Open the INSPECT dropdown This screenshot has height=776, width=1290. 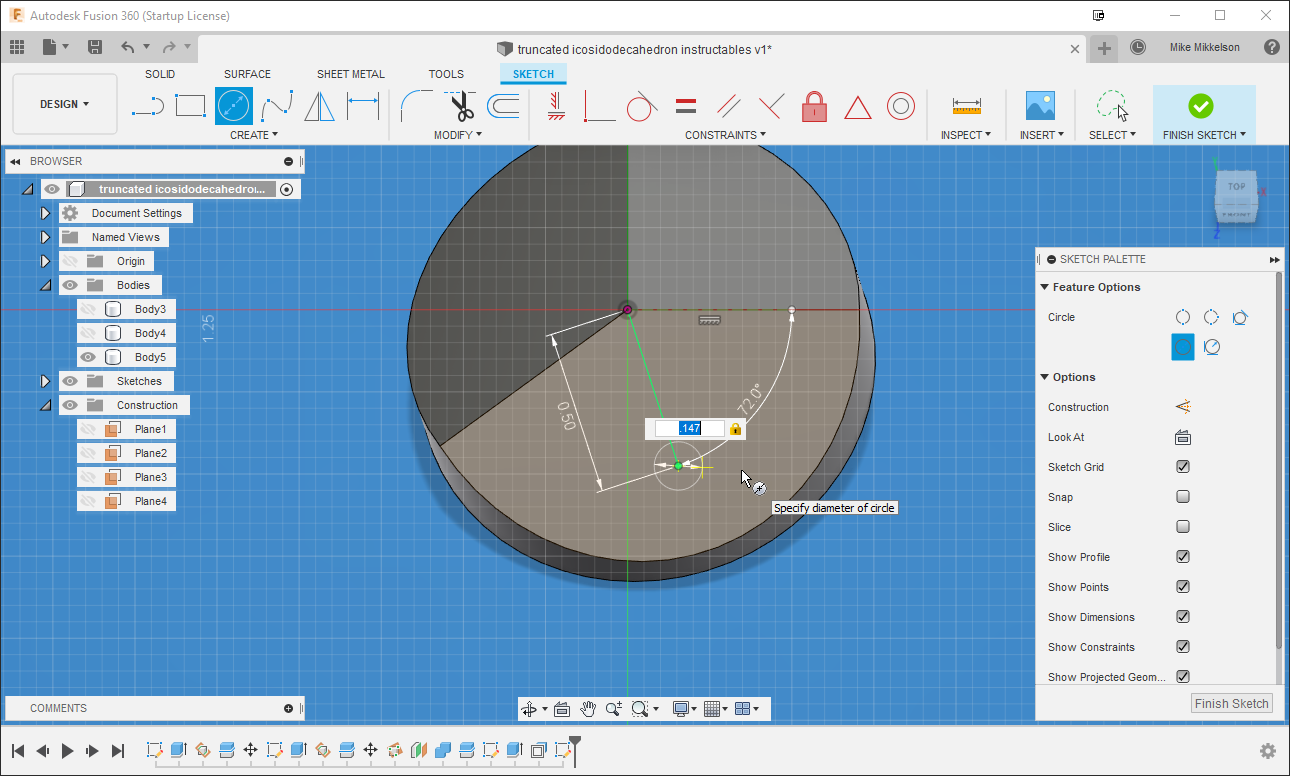(966, 135)
